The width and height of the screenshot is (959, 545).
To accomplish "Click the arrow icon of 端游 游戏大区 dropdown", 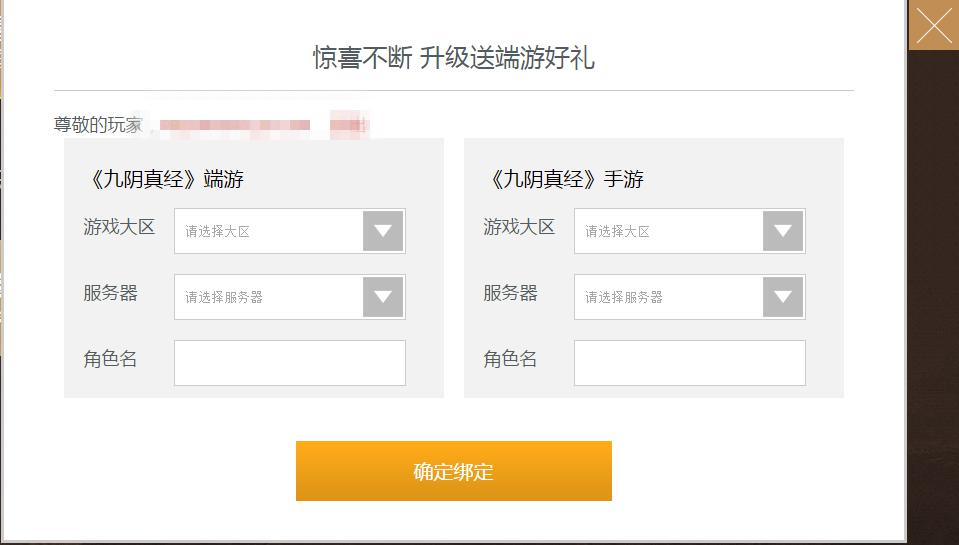I will (383, 231).
